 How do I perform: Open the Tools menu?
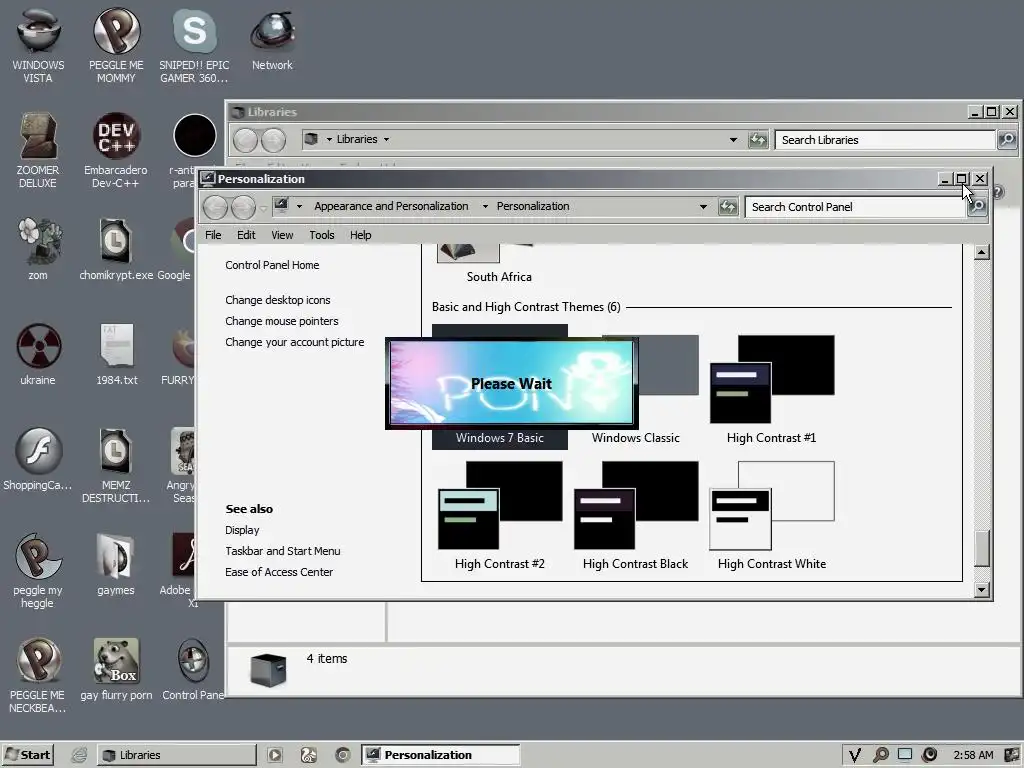322,235
